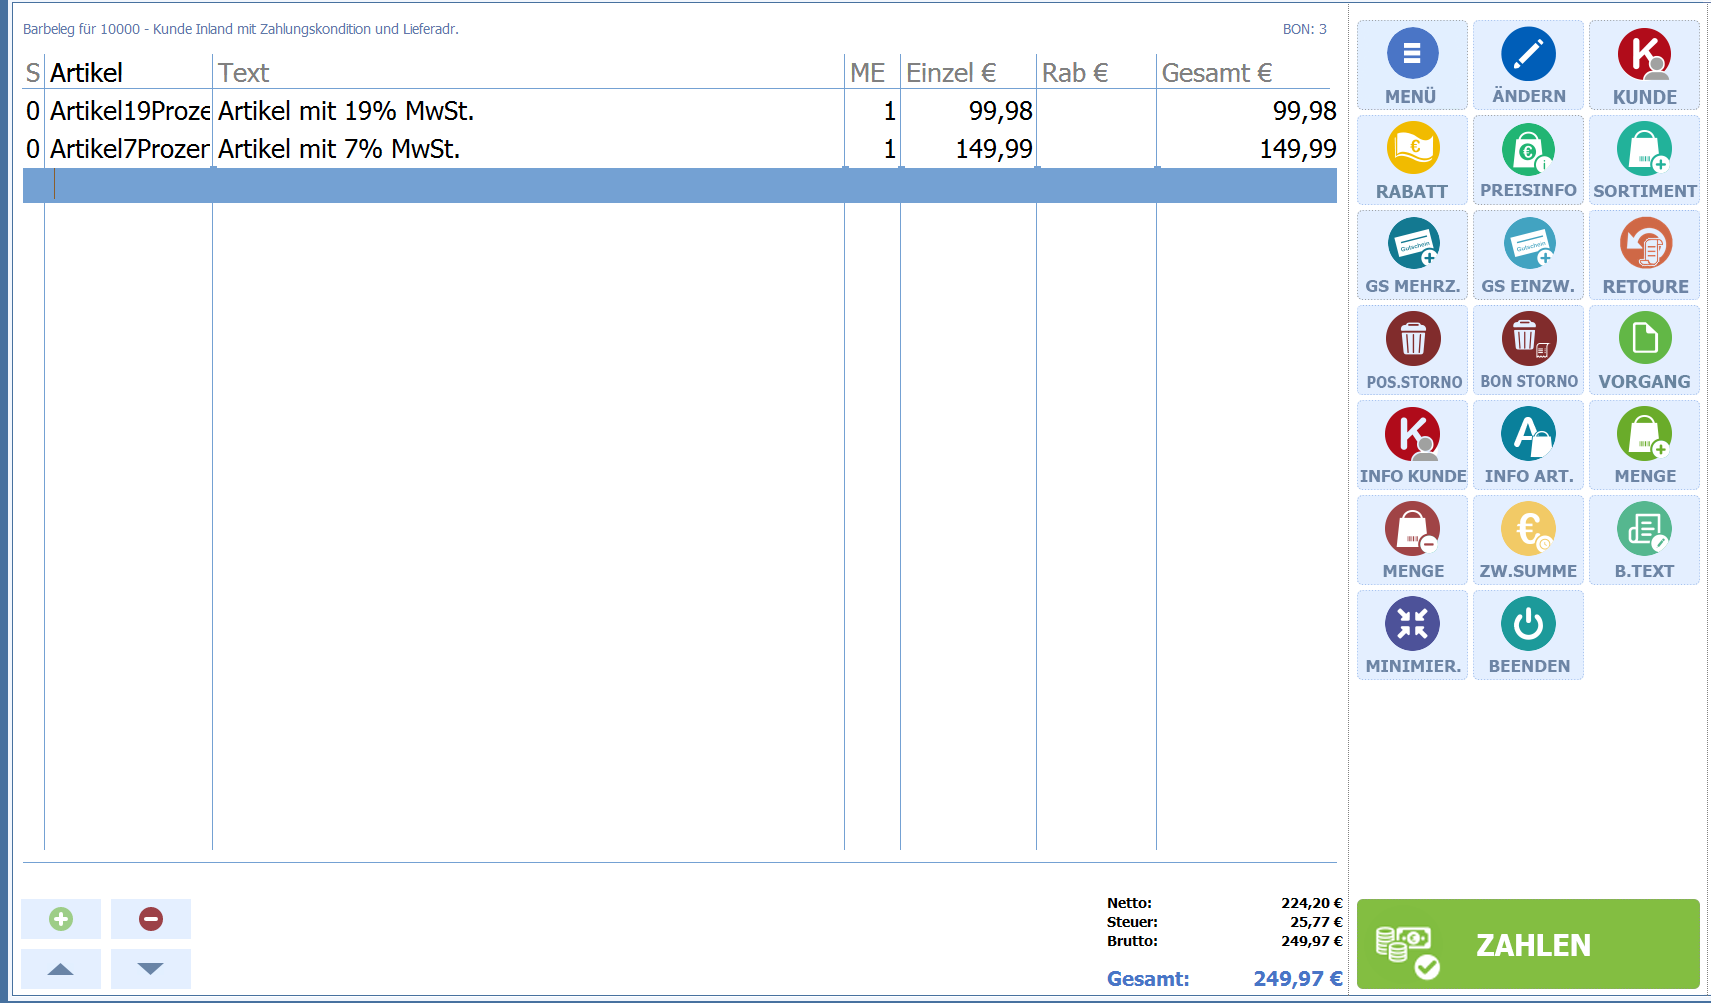The image size is (1711, 1003).
Task: Open the MENÜ button
Action: (x=1411, y=65)
